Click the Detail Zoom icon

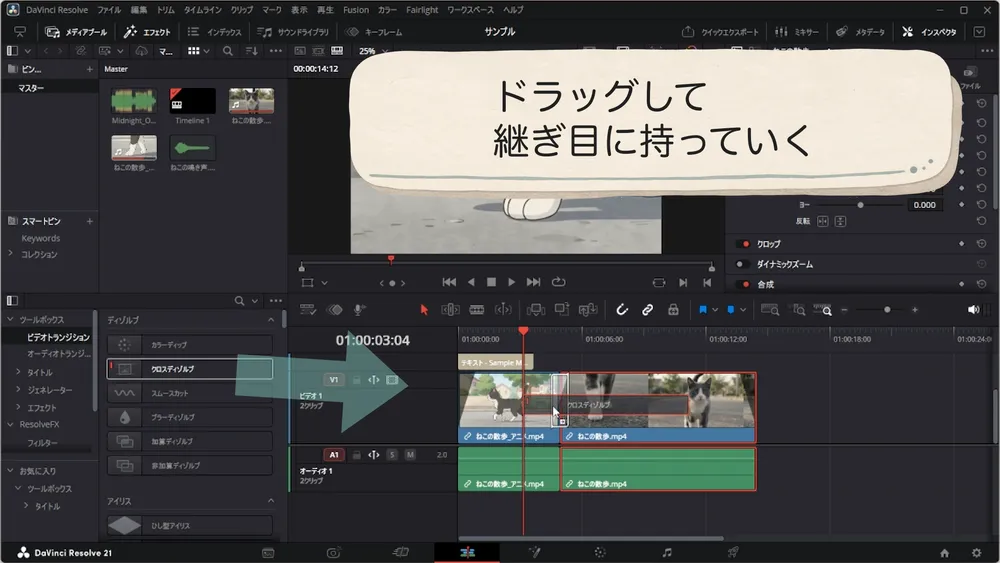pos(798,310)
